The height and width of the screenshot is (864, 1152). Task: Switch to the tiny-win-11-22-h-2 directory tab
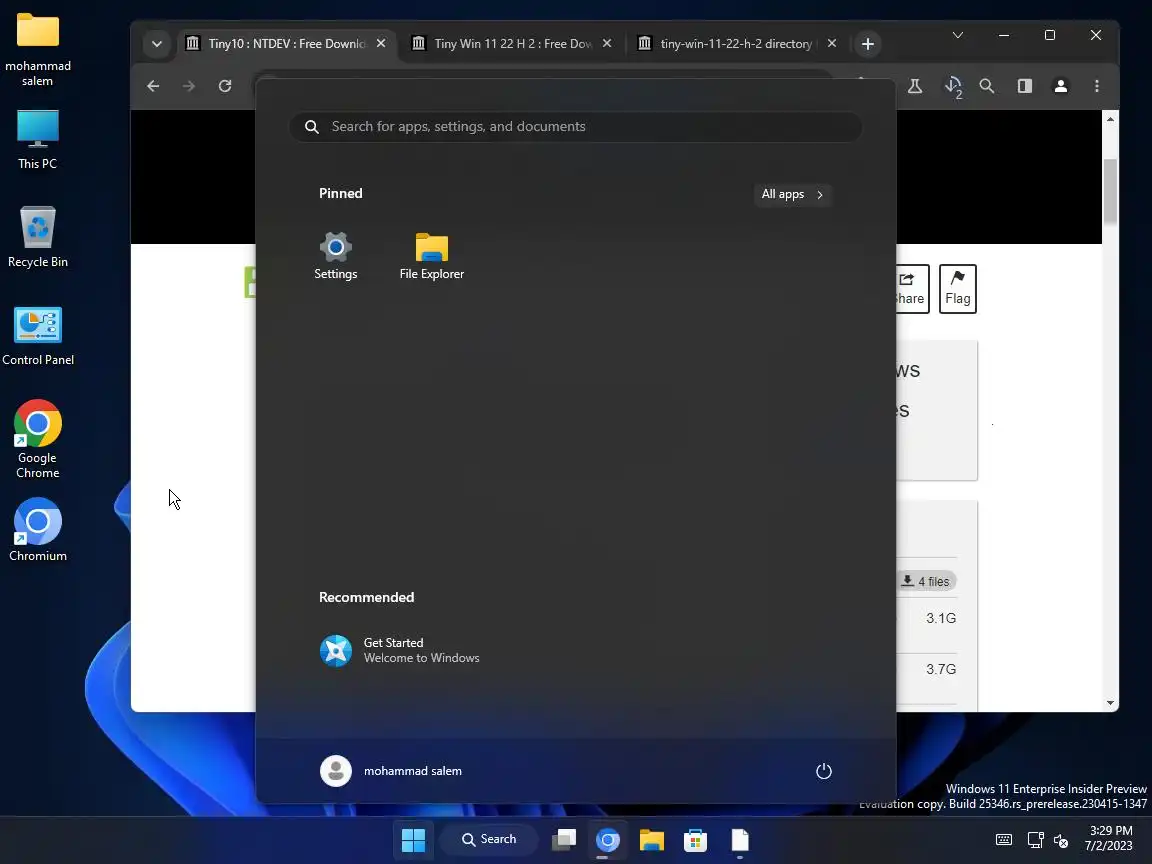click(737, 44)
